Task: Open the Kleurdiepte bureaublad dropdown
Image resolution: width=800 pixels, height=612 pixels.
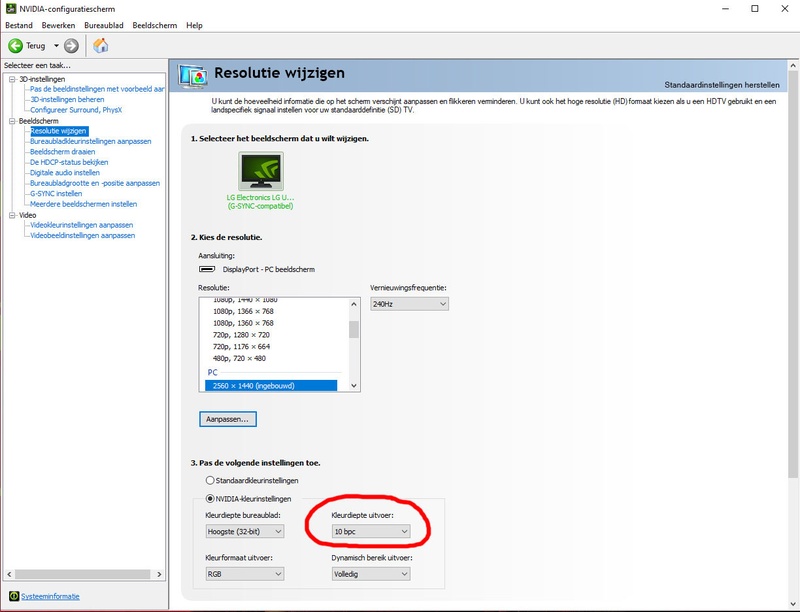Action: point(244,531)
